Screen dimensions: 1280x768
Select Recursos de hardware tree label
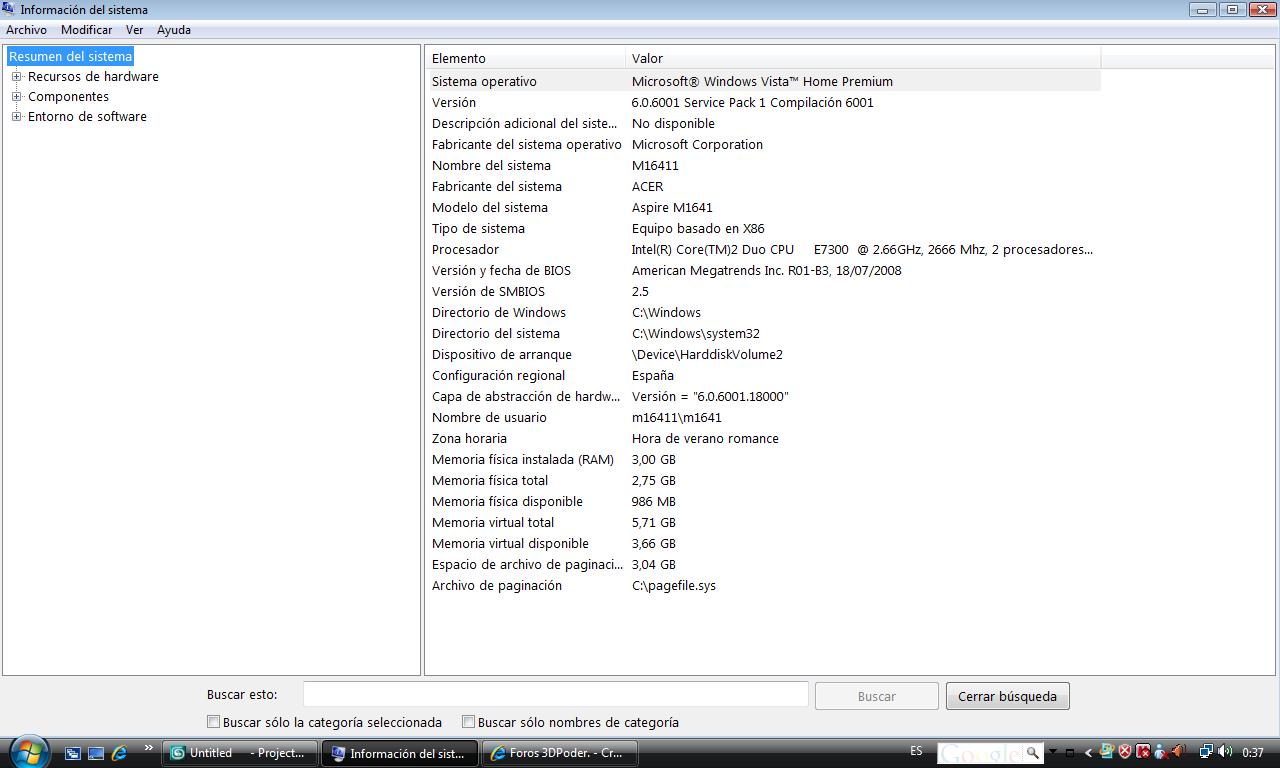[x=93, y=77]
